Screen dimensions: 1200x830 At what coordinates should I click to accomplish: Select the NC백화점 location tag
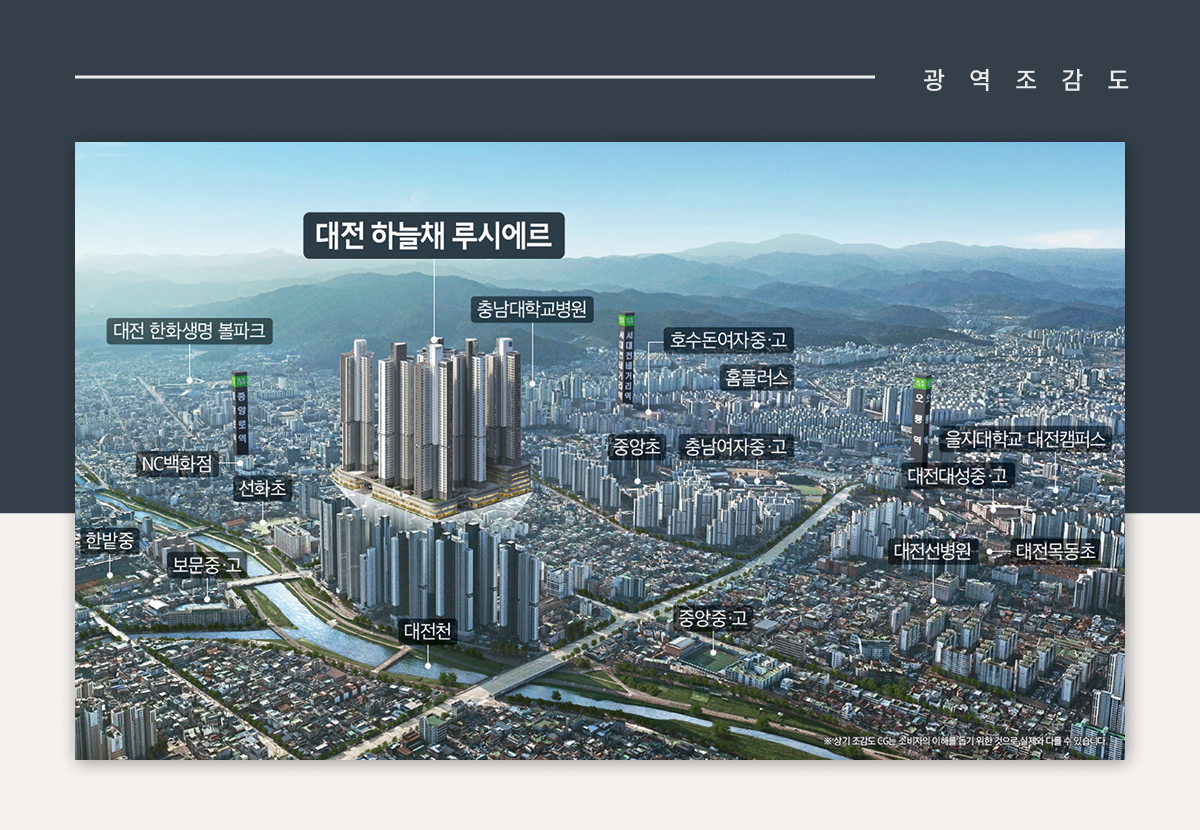coord(177,464)
